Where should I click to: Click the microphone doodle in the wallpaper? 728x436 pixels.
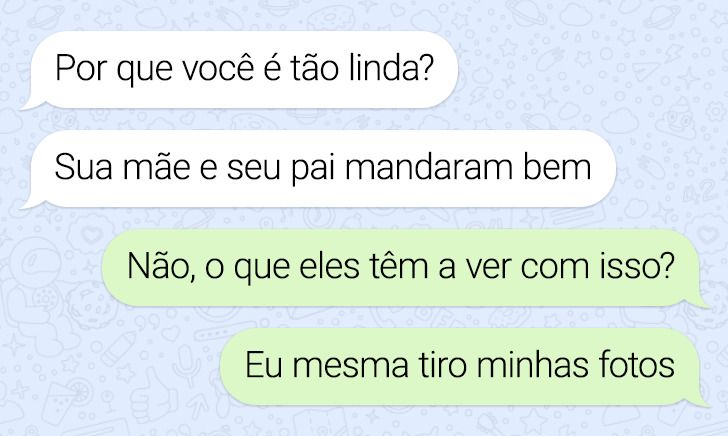tap(187, 366)
